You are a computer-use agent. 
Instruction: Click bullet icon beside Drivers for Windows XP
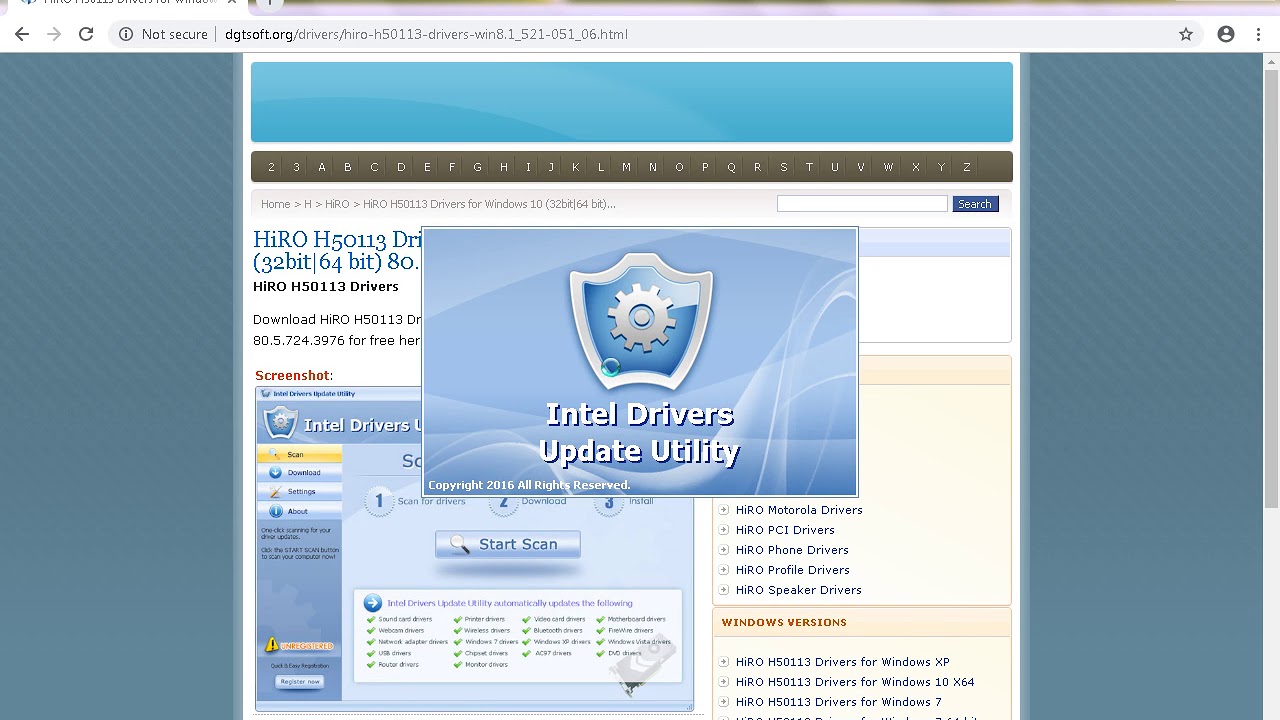[x=724, y=662]
